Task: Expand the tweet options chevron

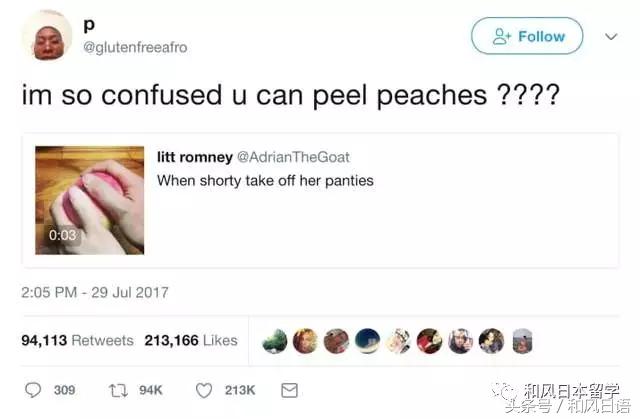Action: coord(611,37)
